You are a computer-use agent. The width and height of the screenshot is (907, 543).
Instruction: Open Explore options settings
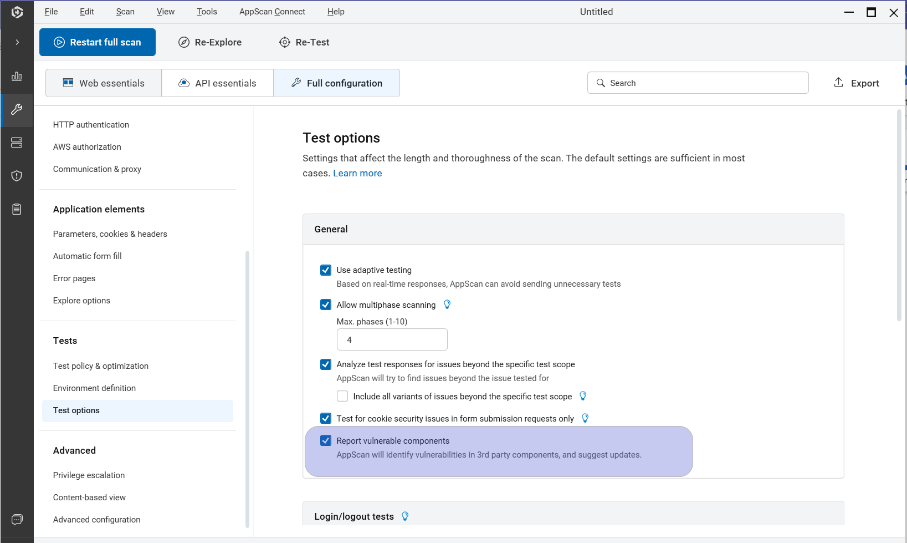click(82, 300)
